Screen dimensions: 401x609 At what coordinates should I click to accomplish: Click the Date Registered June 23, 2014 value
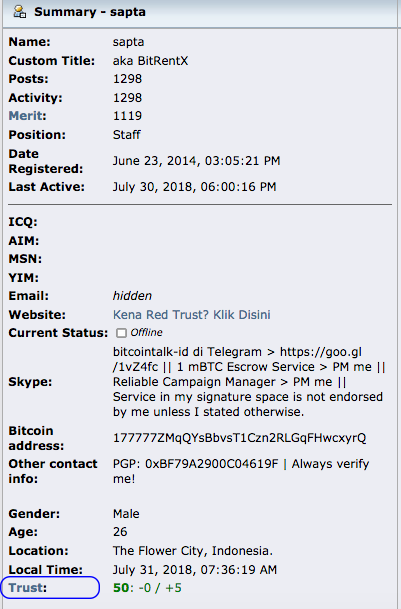coord(197,161)
